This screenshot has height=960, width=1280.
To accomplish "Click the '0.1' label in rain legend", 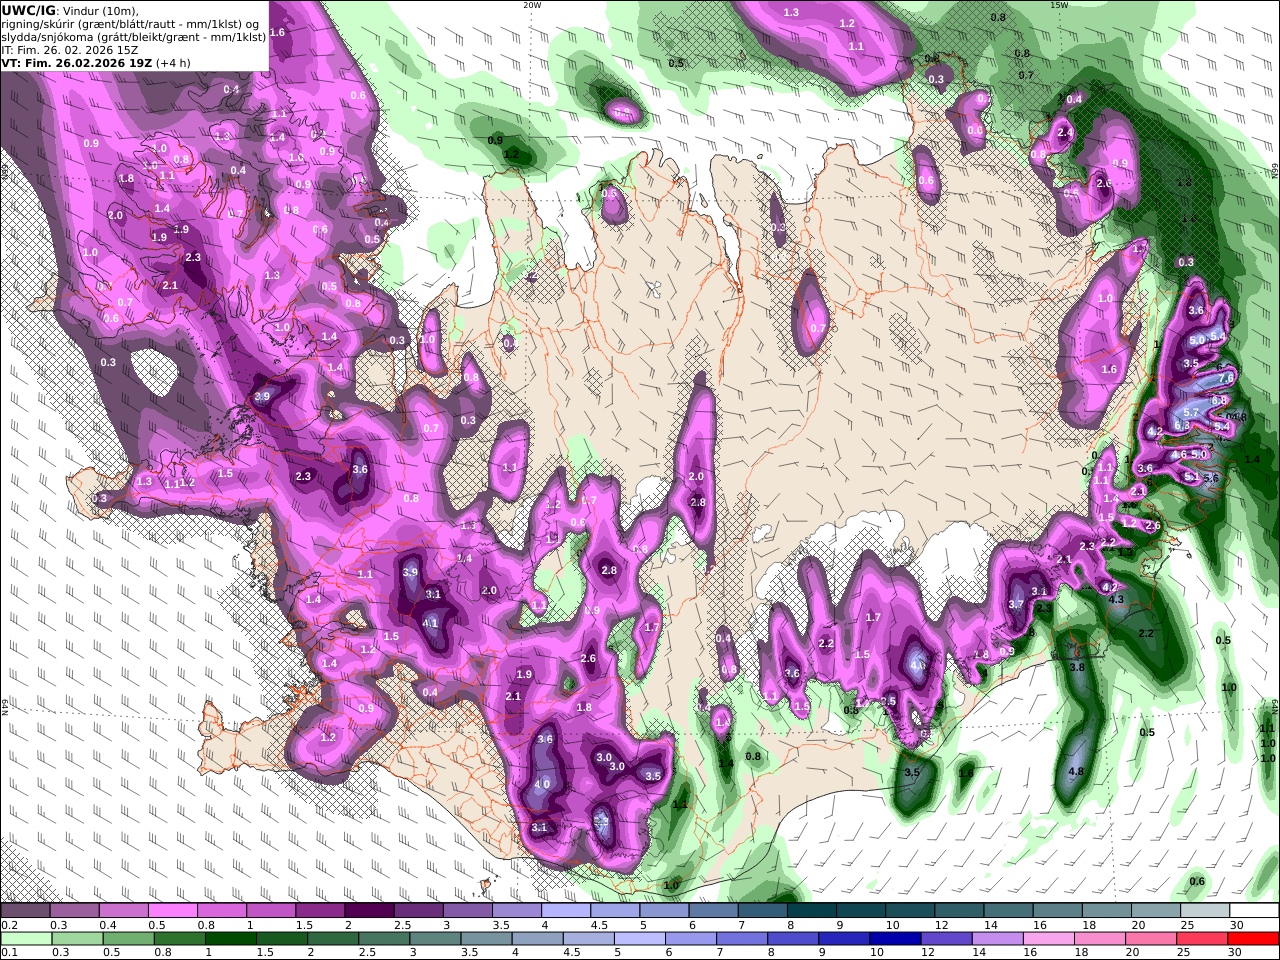I will (9, 953).
